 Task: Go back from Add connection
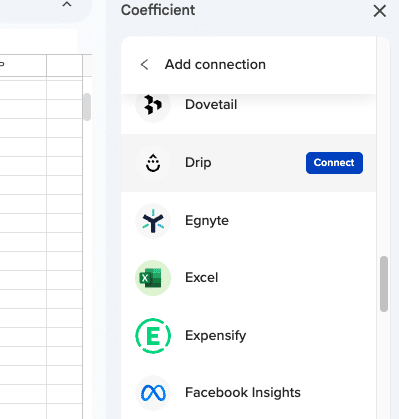point(144,65)
